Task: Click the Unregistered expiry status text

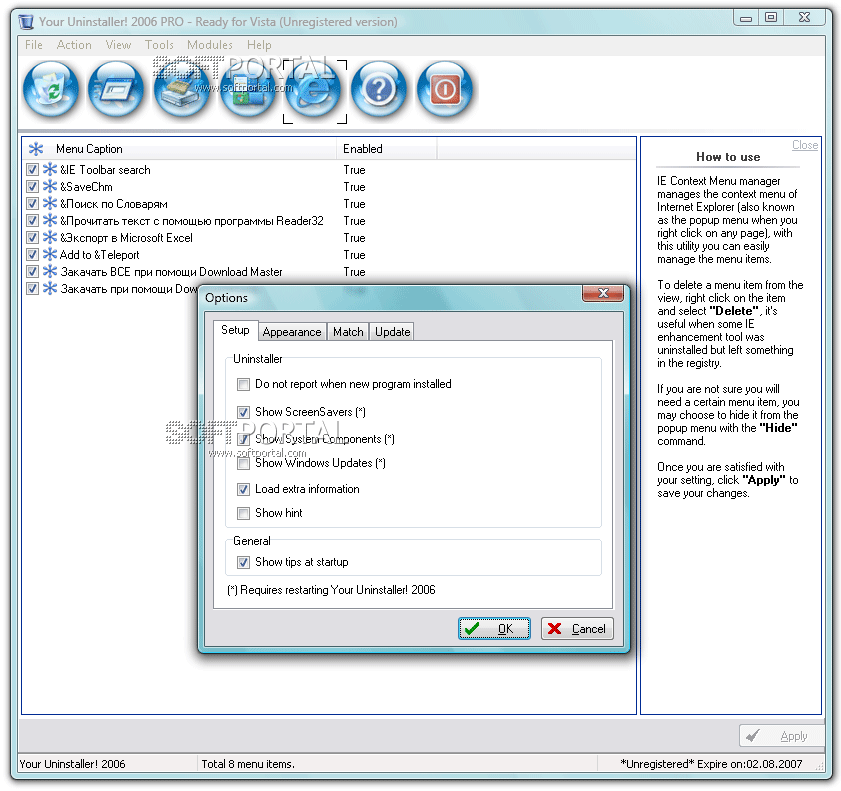Action: pyautogui.click(x=711, y=764)
